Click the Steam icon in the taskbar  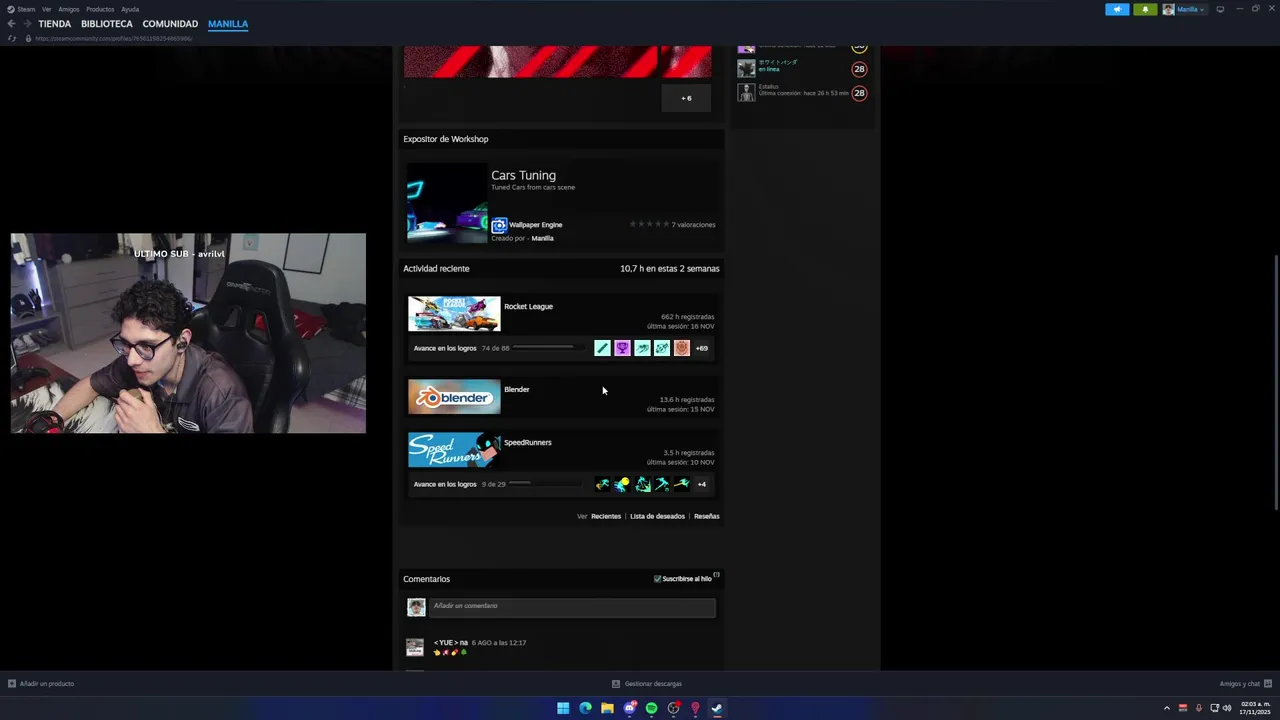[x=717, y=708]
